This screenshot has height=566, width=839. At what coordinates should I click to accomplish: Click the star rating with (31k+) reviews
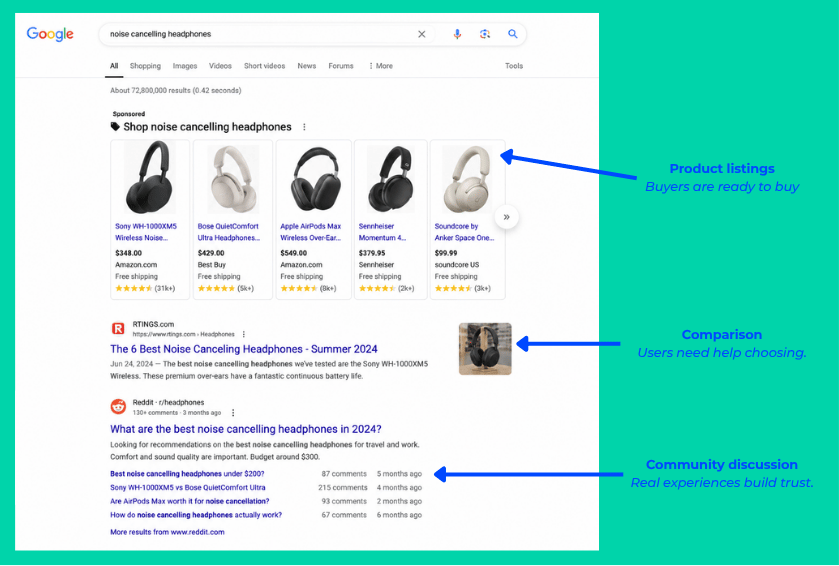point(145,288)
